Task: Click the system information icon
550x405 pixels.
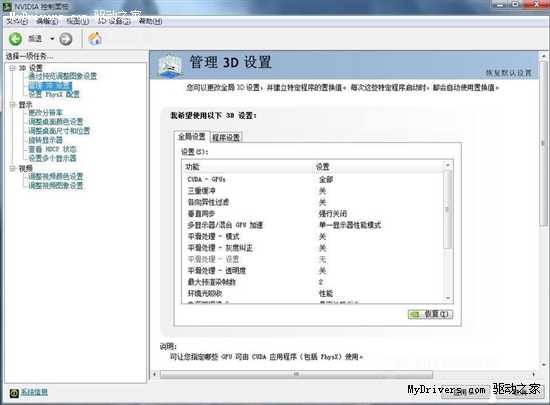Action: click(x=14, y=393)
